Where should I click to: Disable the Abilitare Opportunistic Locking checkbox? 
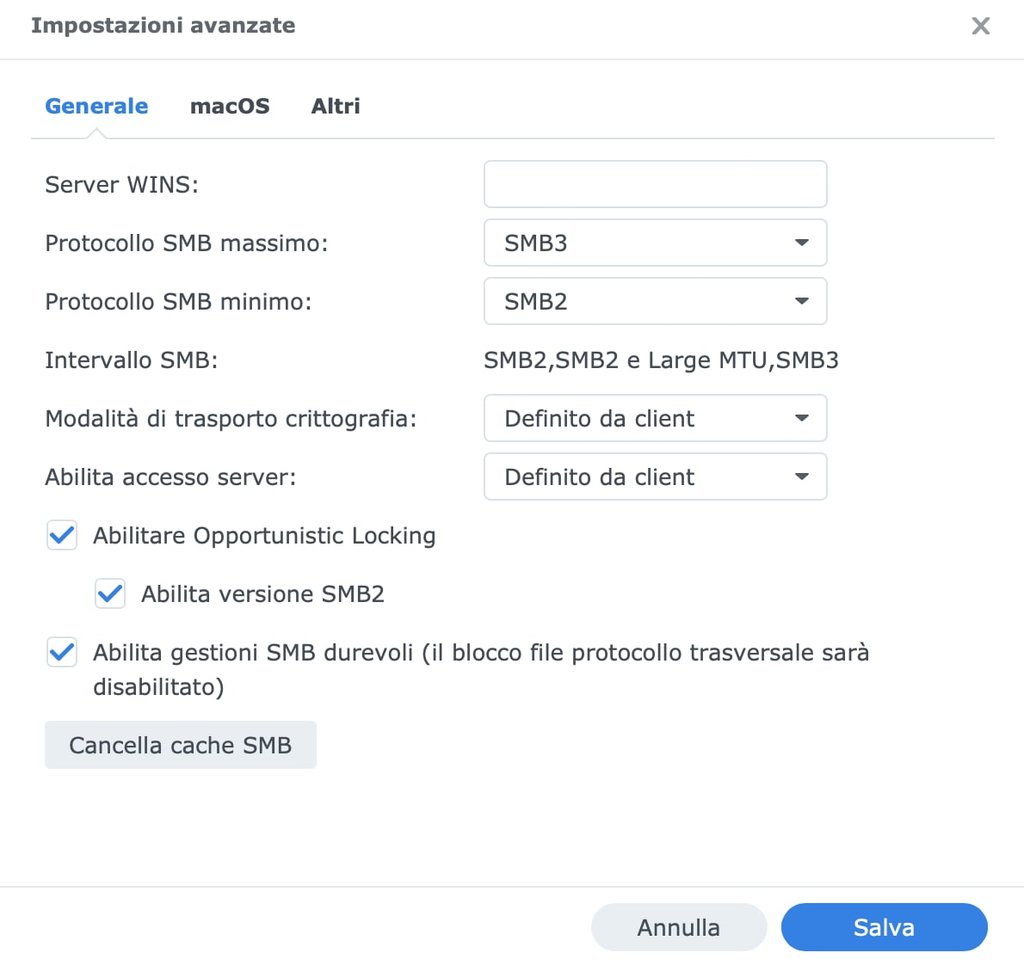pos(62,536)
